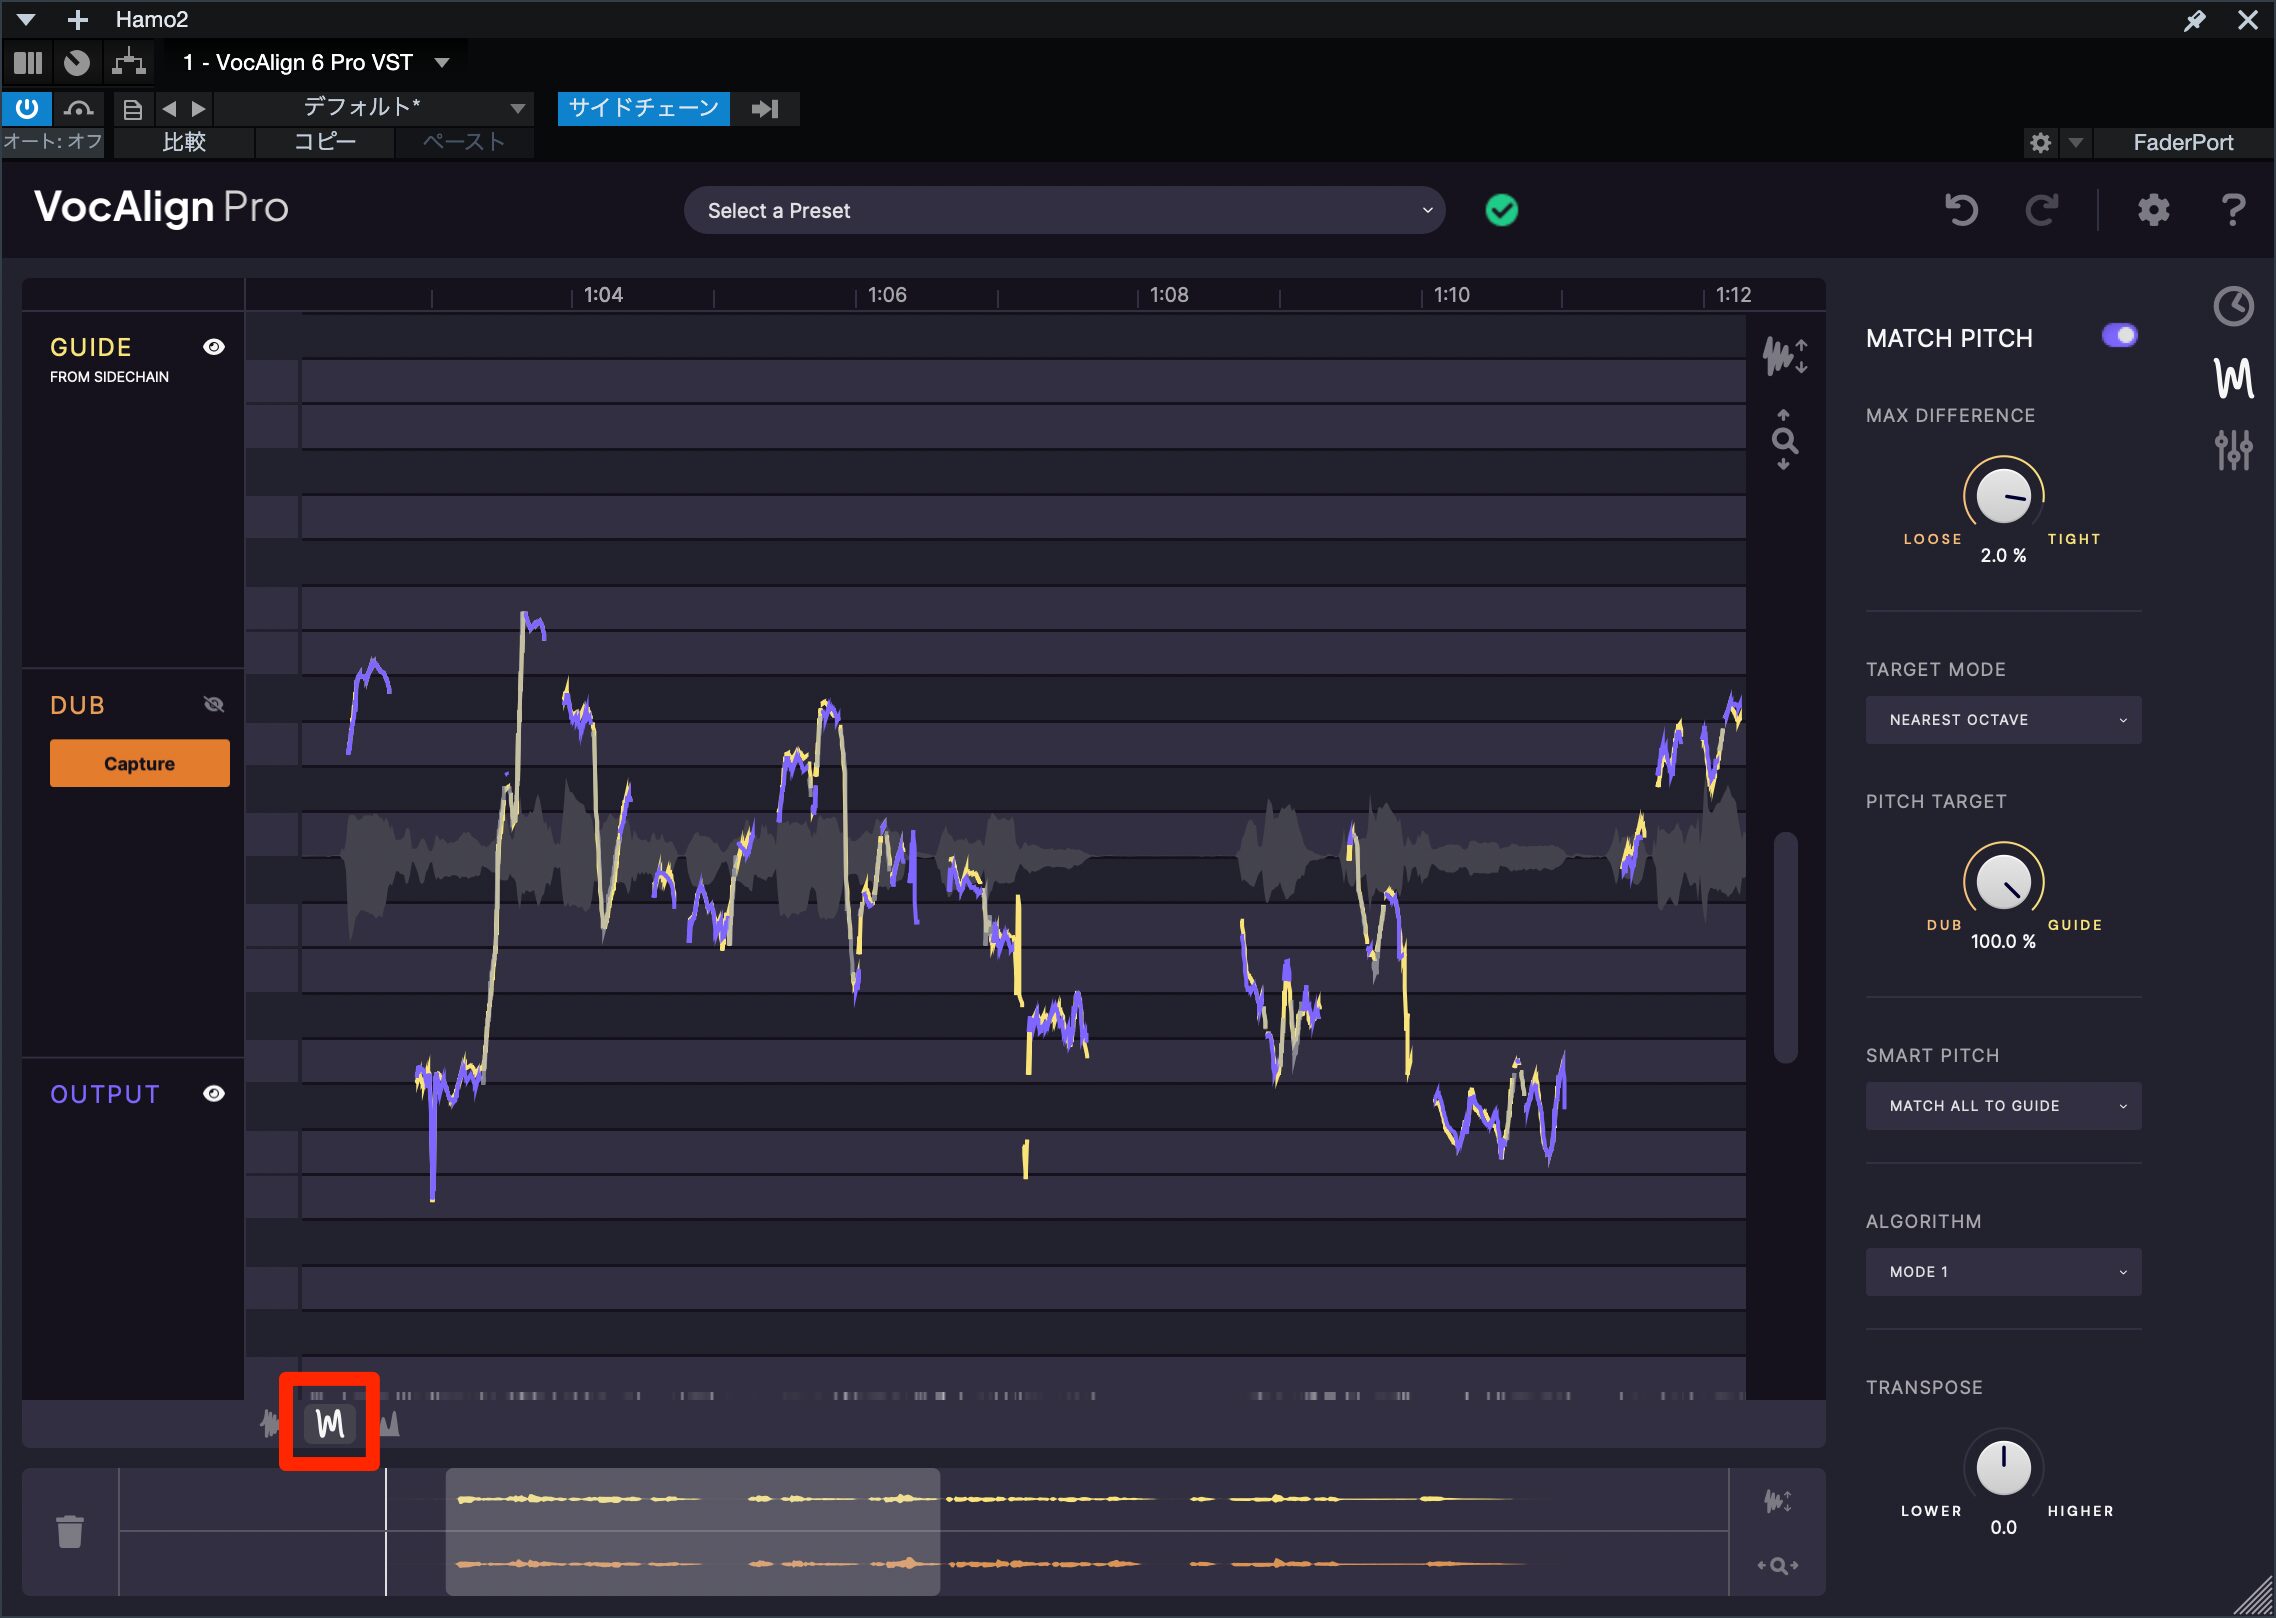Open the timing alignment panel clock icon
2276x1618 pixels.
pos(2233,306)
